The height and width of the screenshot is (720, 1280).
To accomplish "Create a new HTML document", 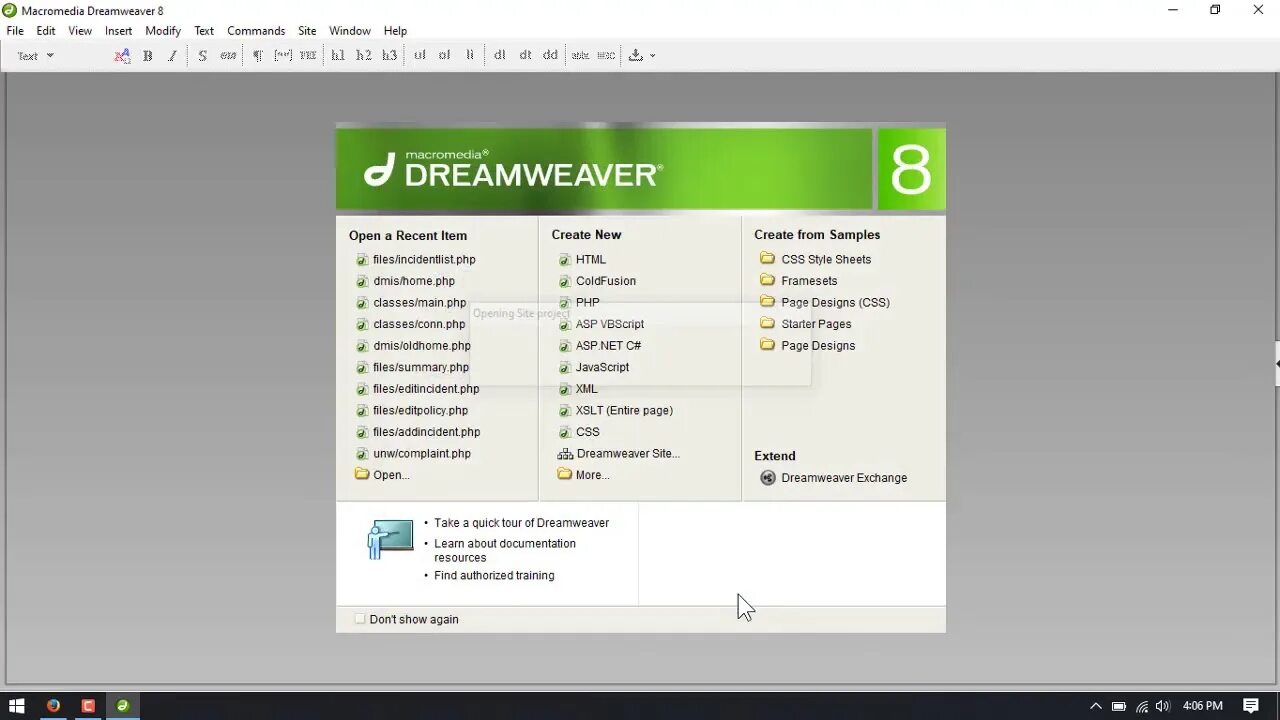I will 590,260.
